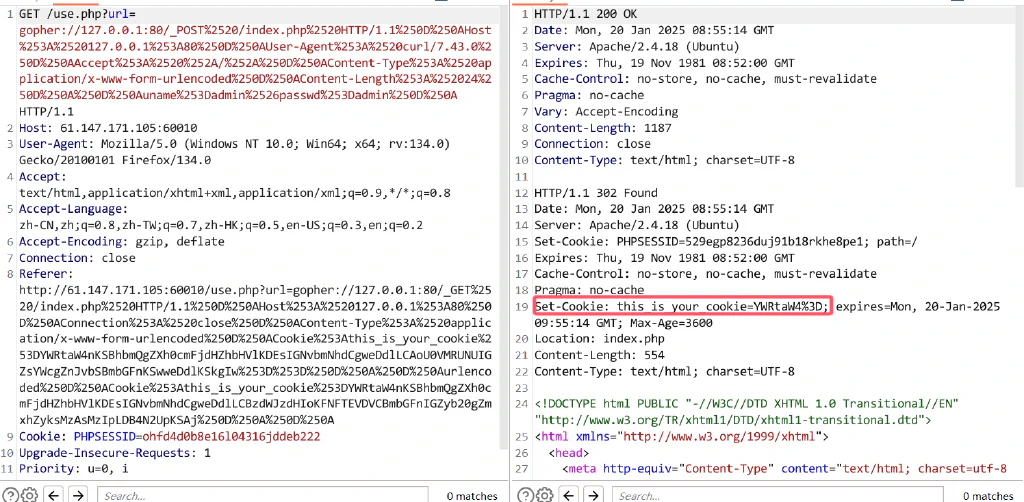Click the Cache-Control header on response line 17
The image size is (1024, 502).
(705, 274)
